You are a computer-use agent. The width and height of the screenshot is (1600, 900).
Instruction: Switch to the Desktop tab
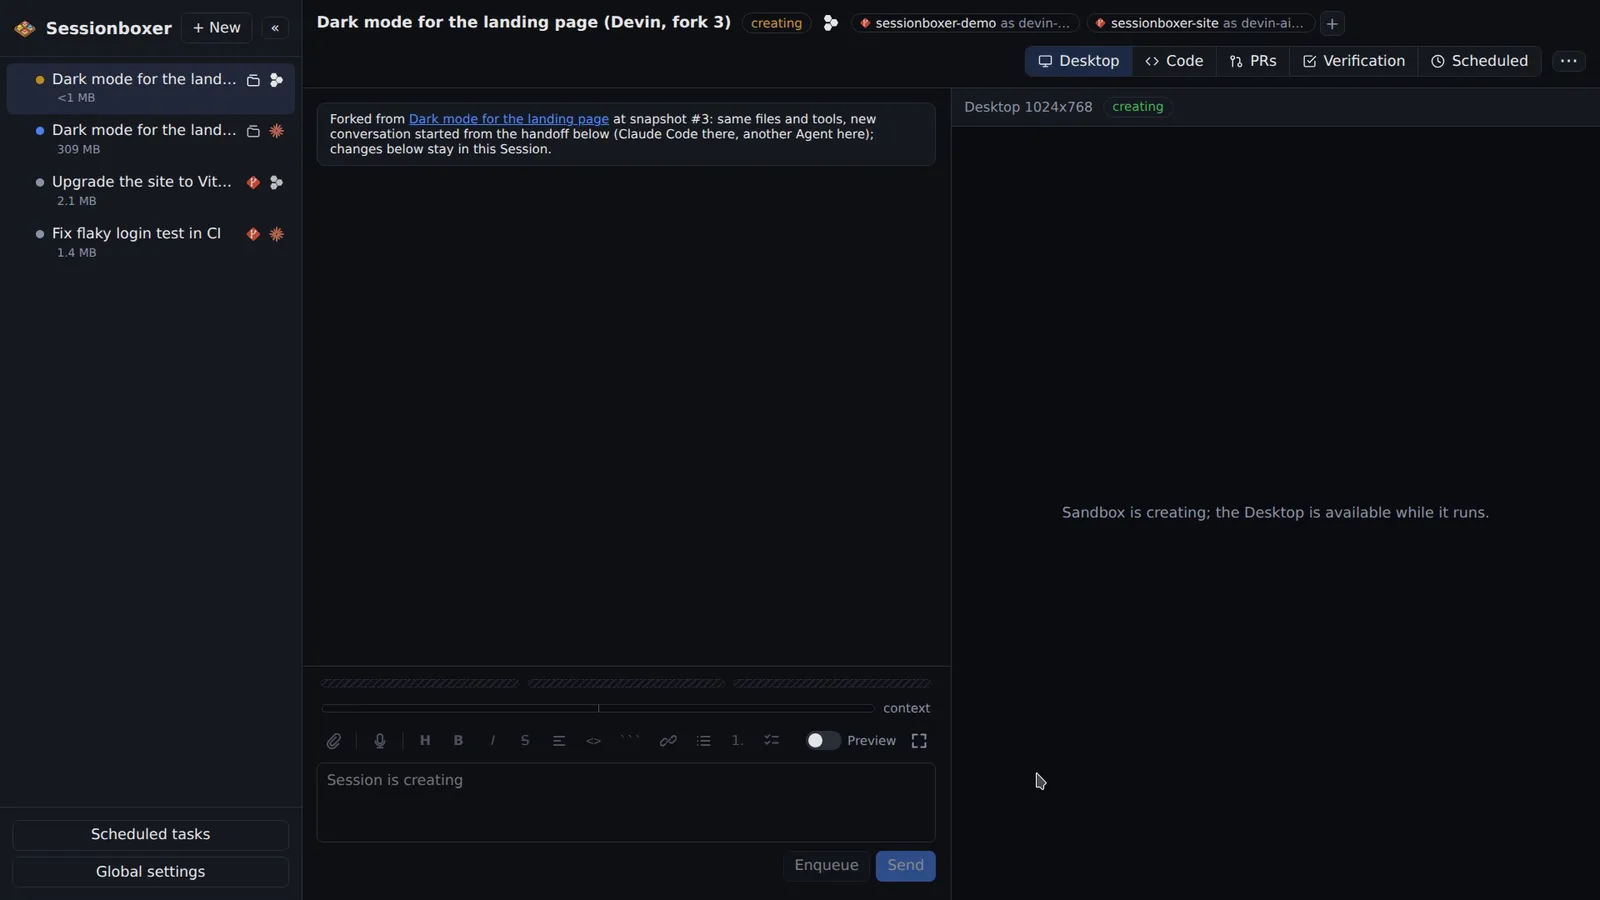(x=1078, y=61)
